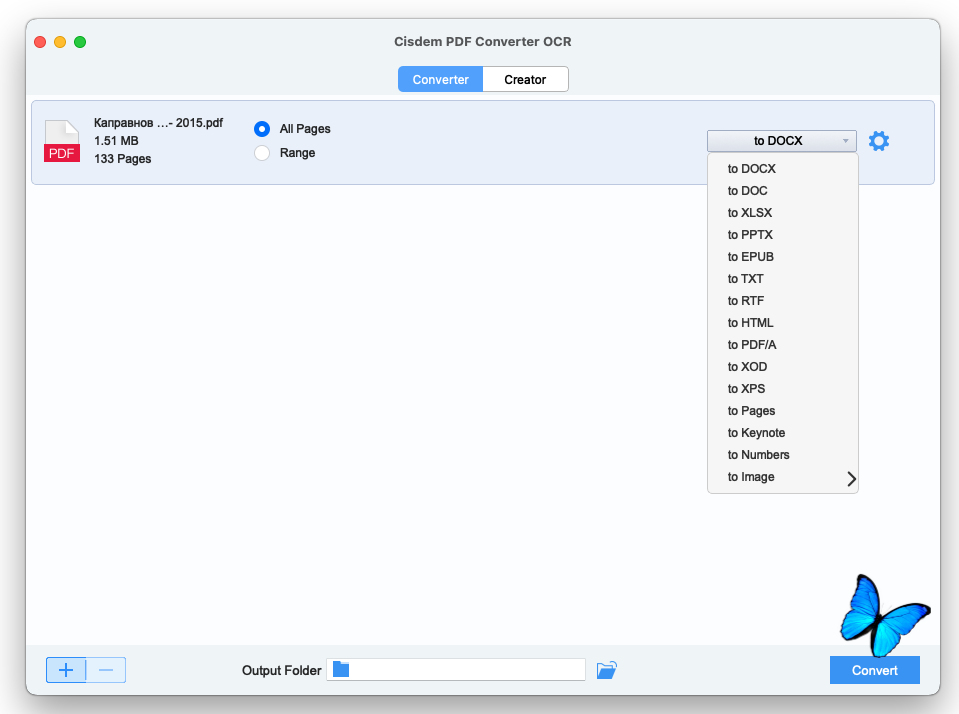Click the green full-screen window button
This screenshot has width=959, height=714.
(80, 42)
